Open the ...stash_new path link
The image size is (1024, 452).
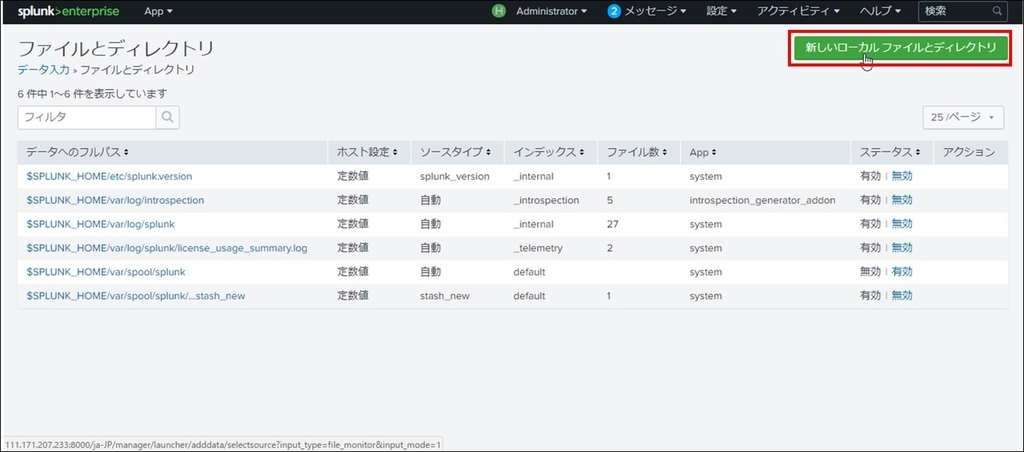click(x=136, y=296)
